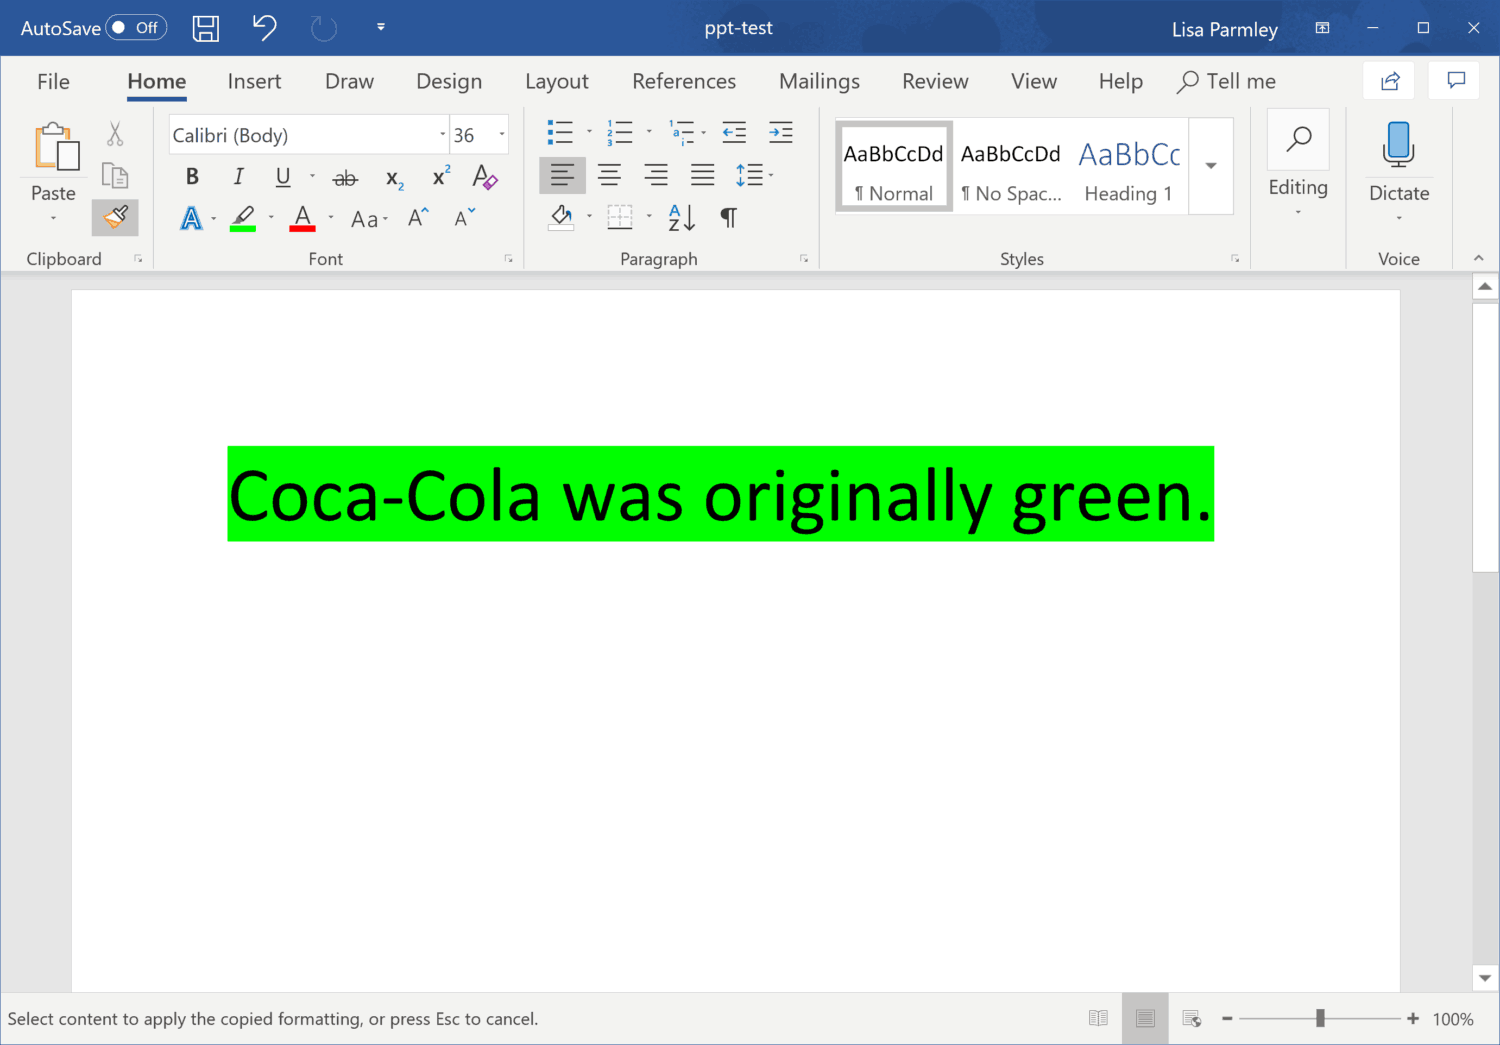
Task: Open font name dropdown
Action: coord(442,135)
